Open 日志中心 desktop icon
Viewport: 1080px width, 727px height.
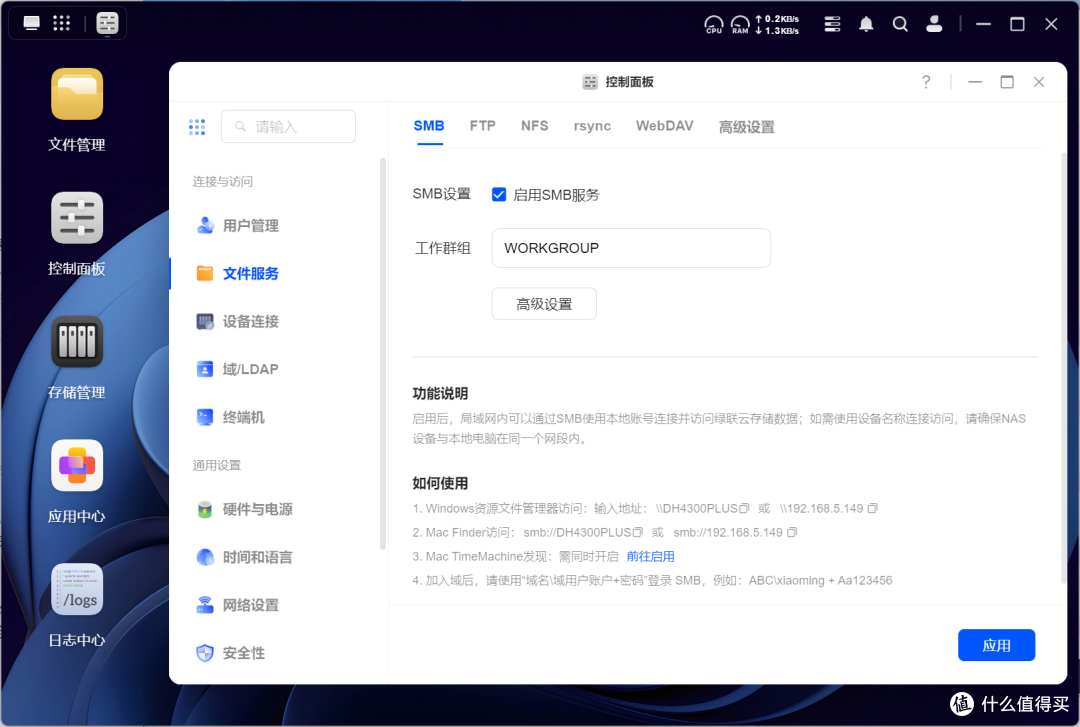[76, 590]
